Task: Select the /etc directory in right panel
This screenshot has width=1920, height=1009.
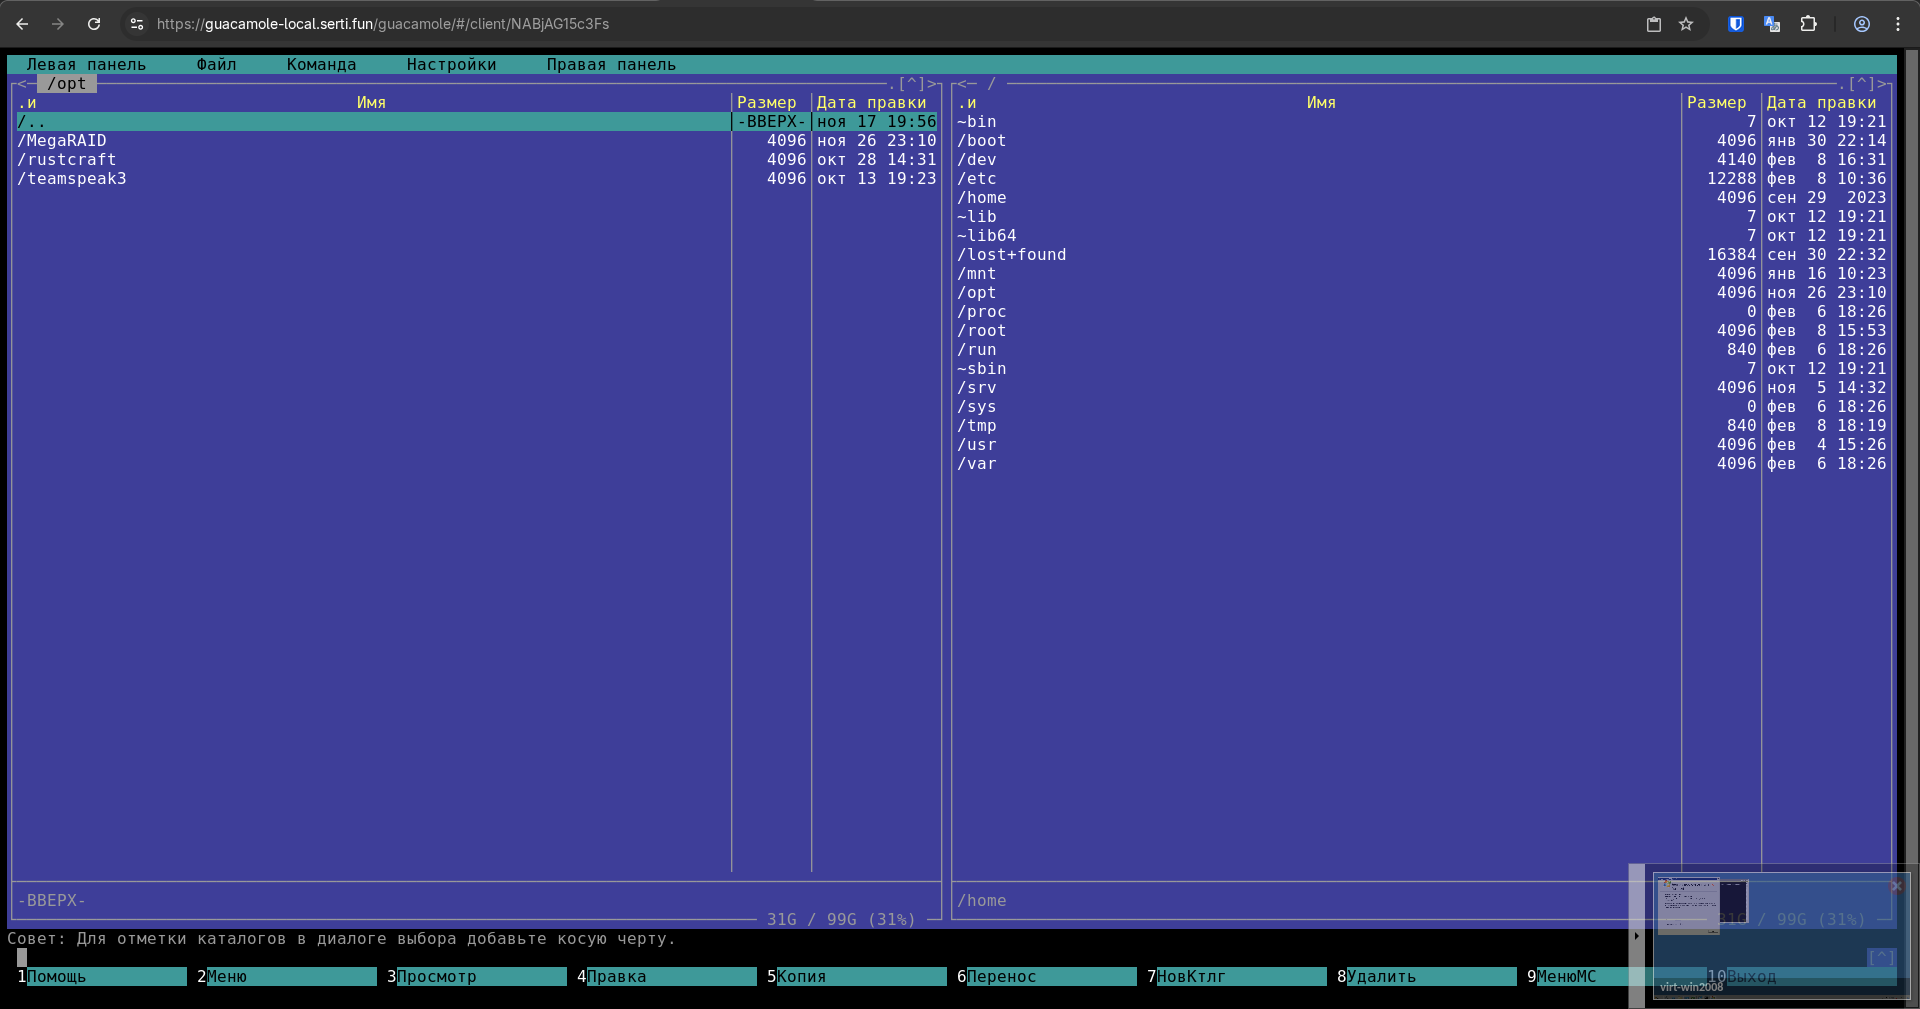Action: (977, 179)
